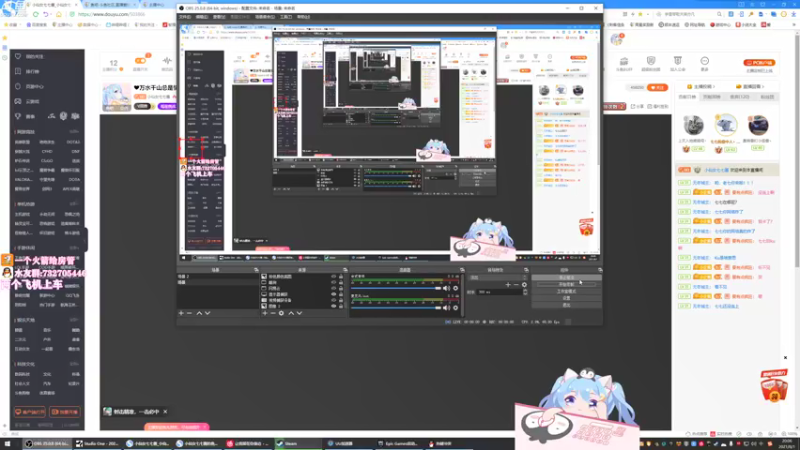This screenshot has height=450, width=800.
Task: Mute the first mixer audio channel
Action: 446,288
